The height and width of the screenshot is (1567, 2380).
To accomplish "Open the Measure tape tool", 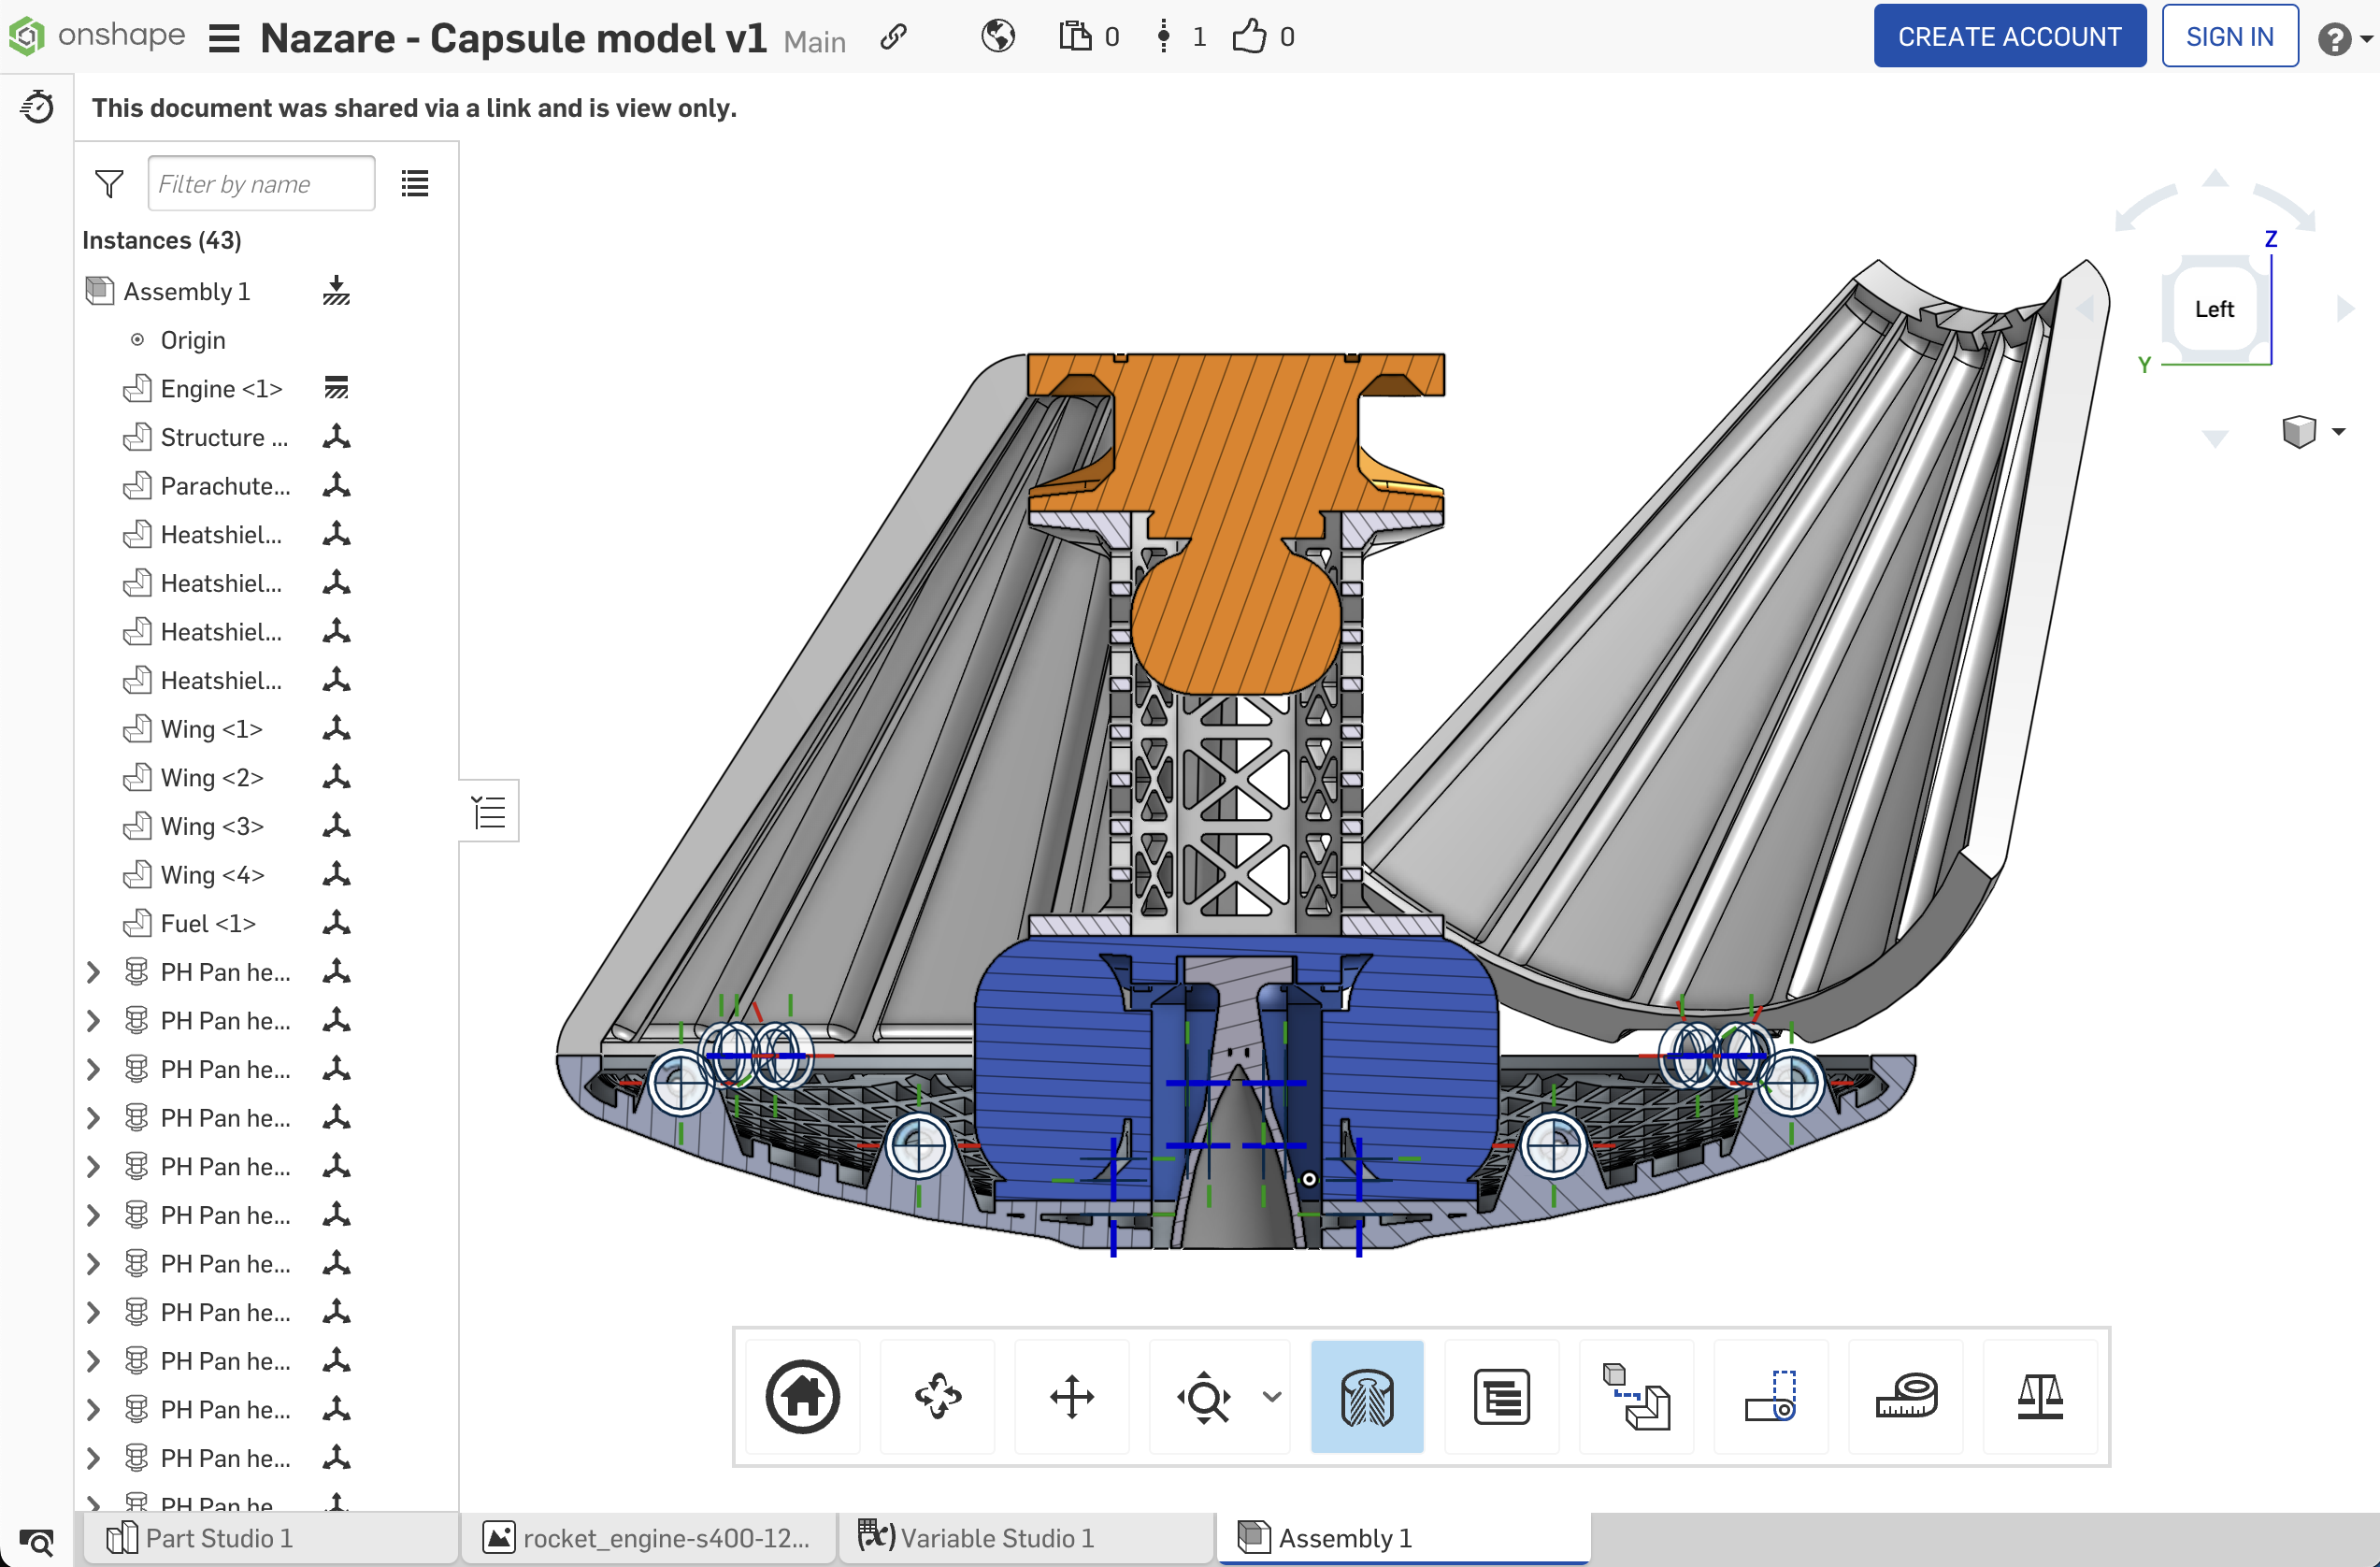I will coord(1906,1396).
